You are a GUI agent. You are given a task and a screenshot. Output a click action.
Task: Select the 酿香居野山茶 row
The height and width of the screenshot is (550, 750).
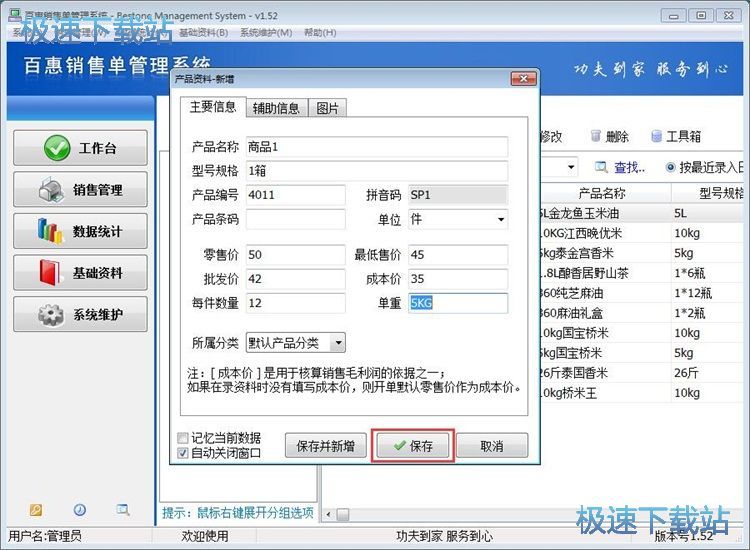[643, 273]
